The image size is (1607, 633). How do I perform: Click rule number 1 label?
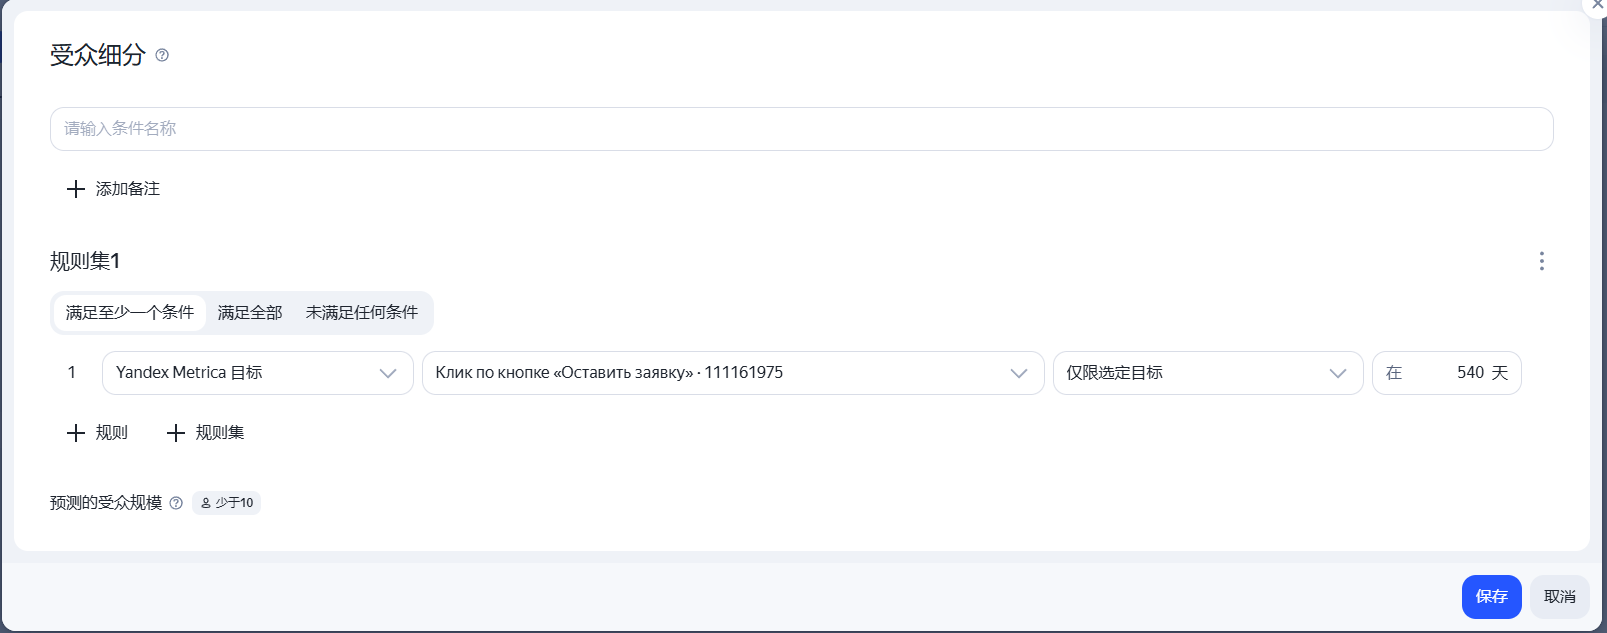tap(72, 373)
